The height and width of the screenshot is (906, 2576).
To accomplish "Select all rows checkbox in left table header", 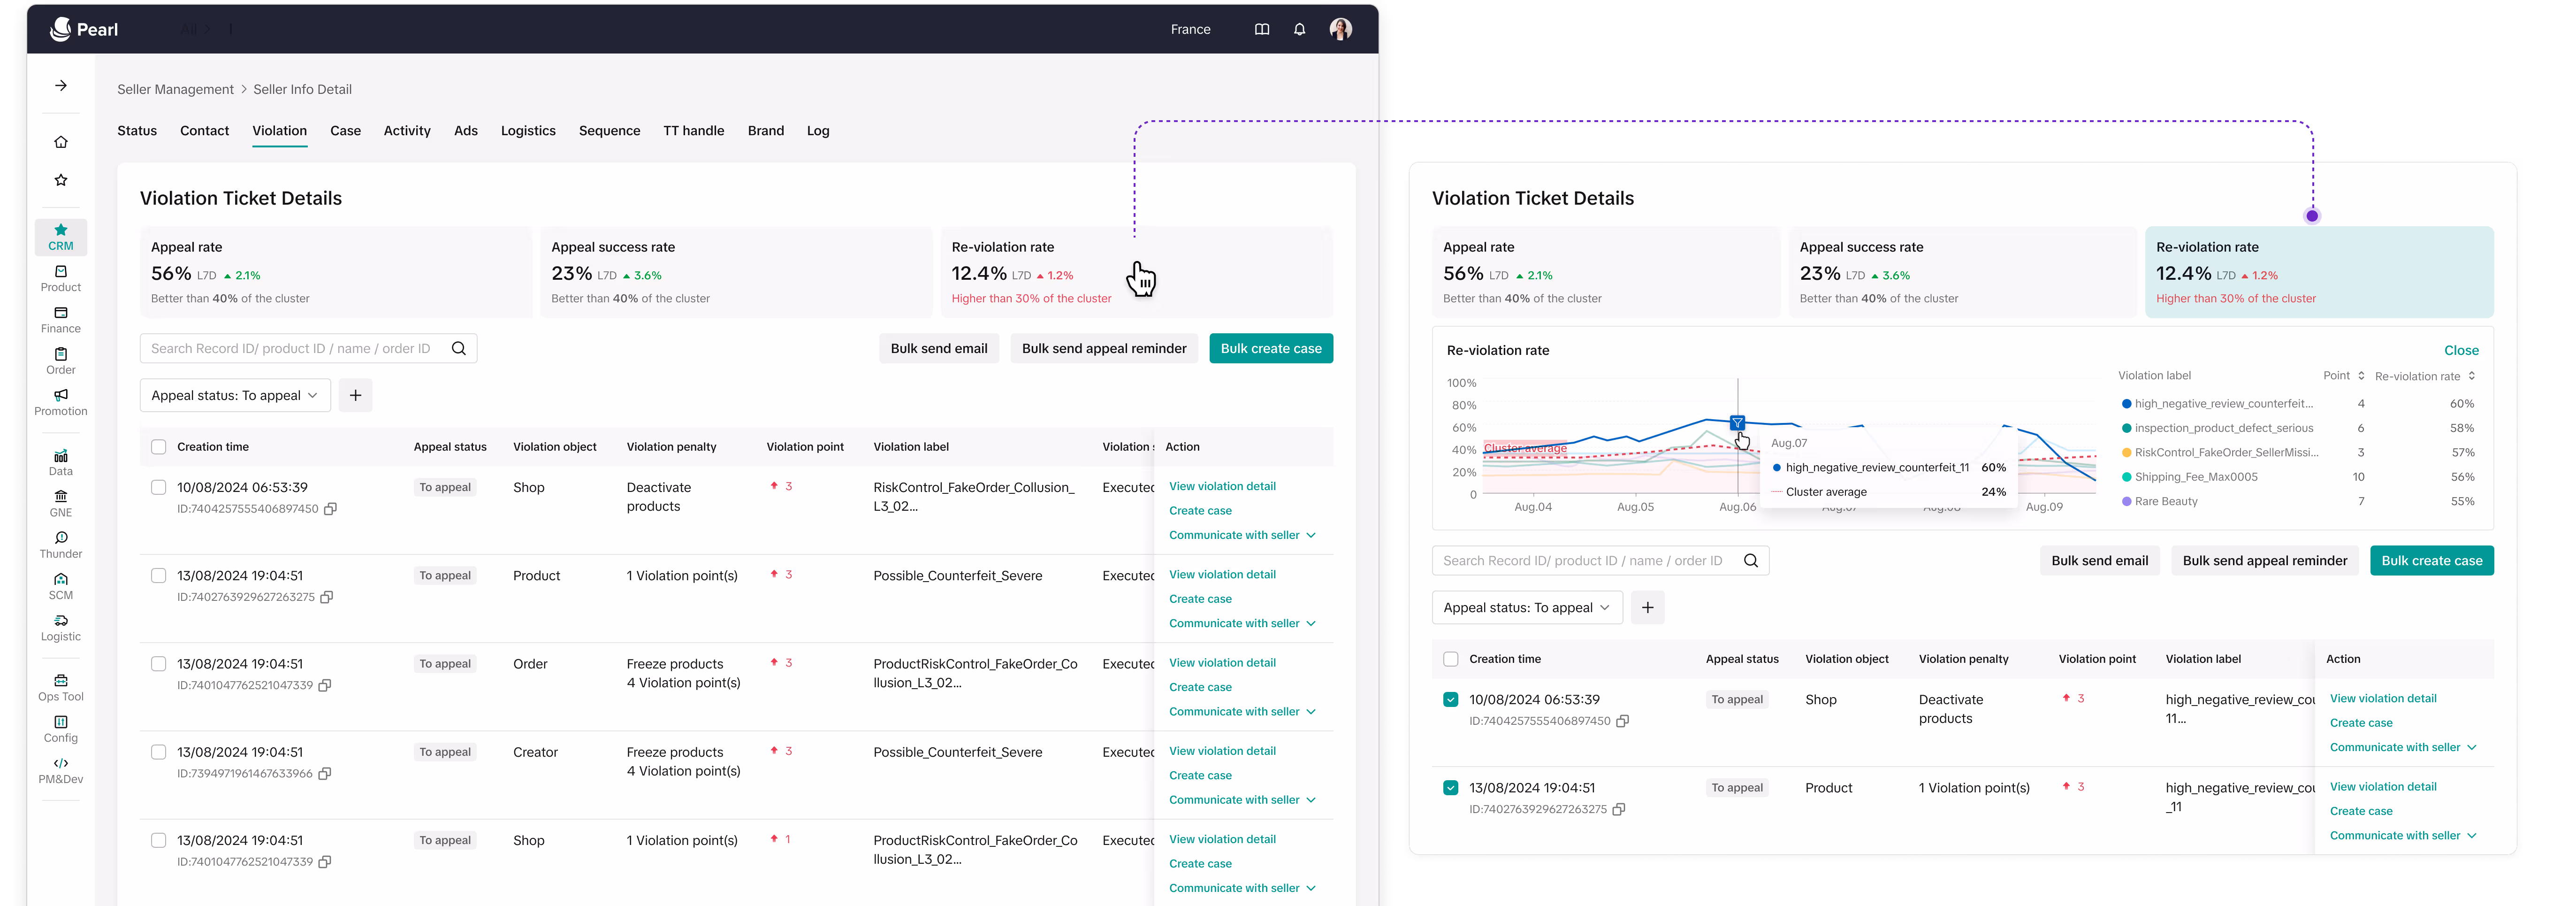I will point(158,447).
